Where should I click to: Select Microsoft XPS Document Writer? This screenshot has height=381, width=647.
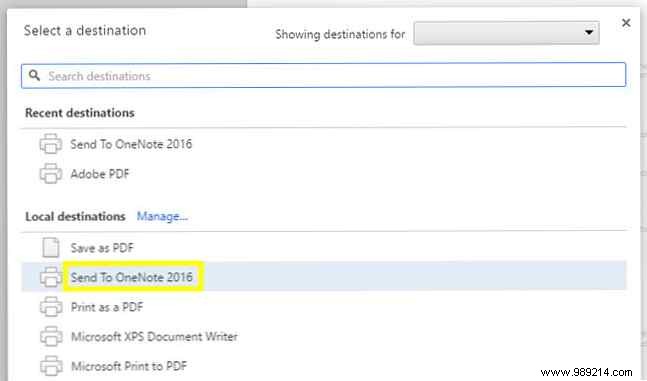tap(154, 336)
